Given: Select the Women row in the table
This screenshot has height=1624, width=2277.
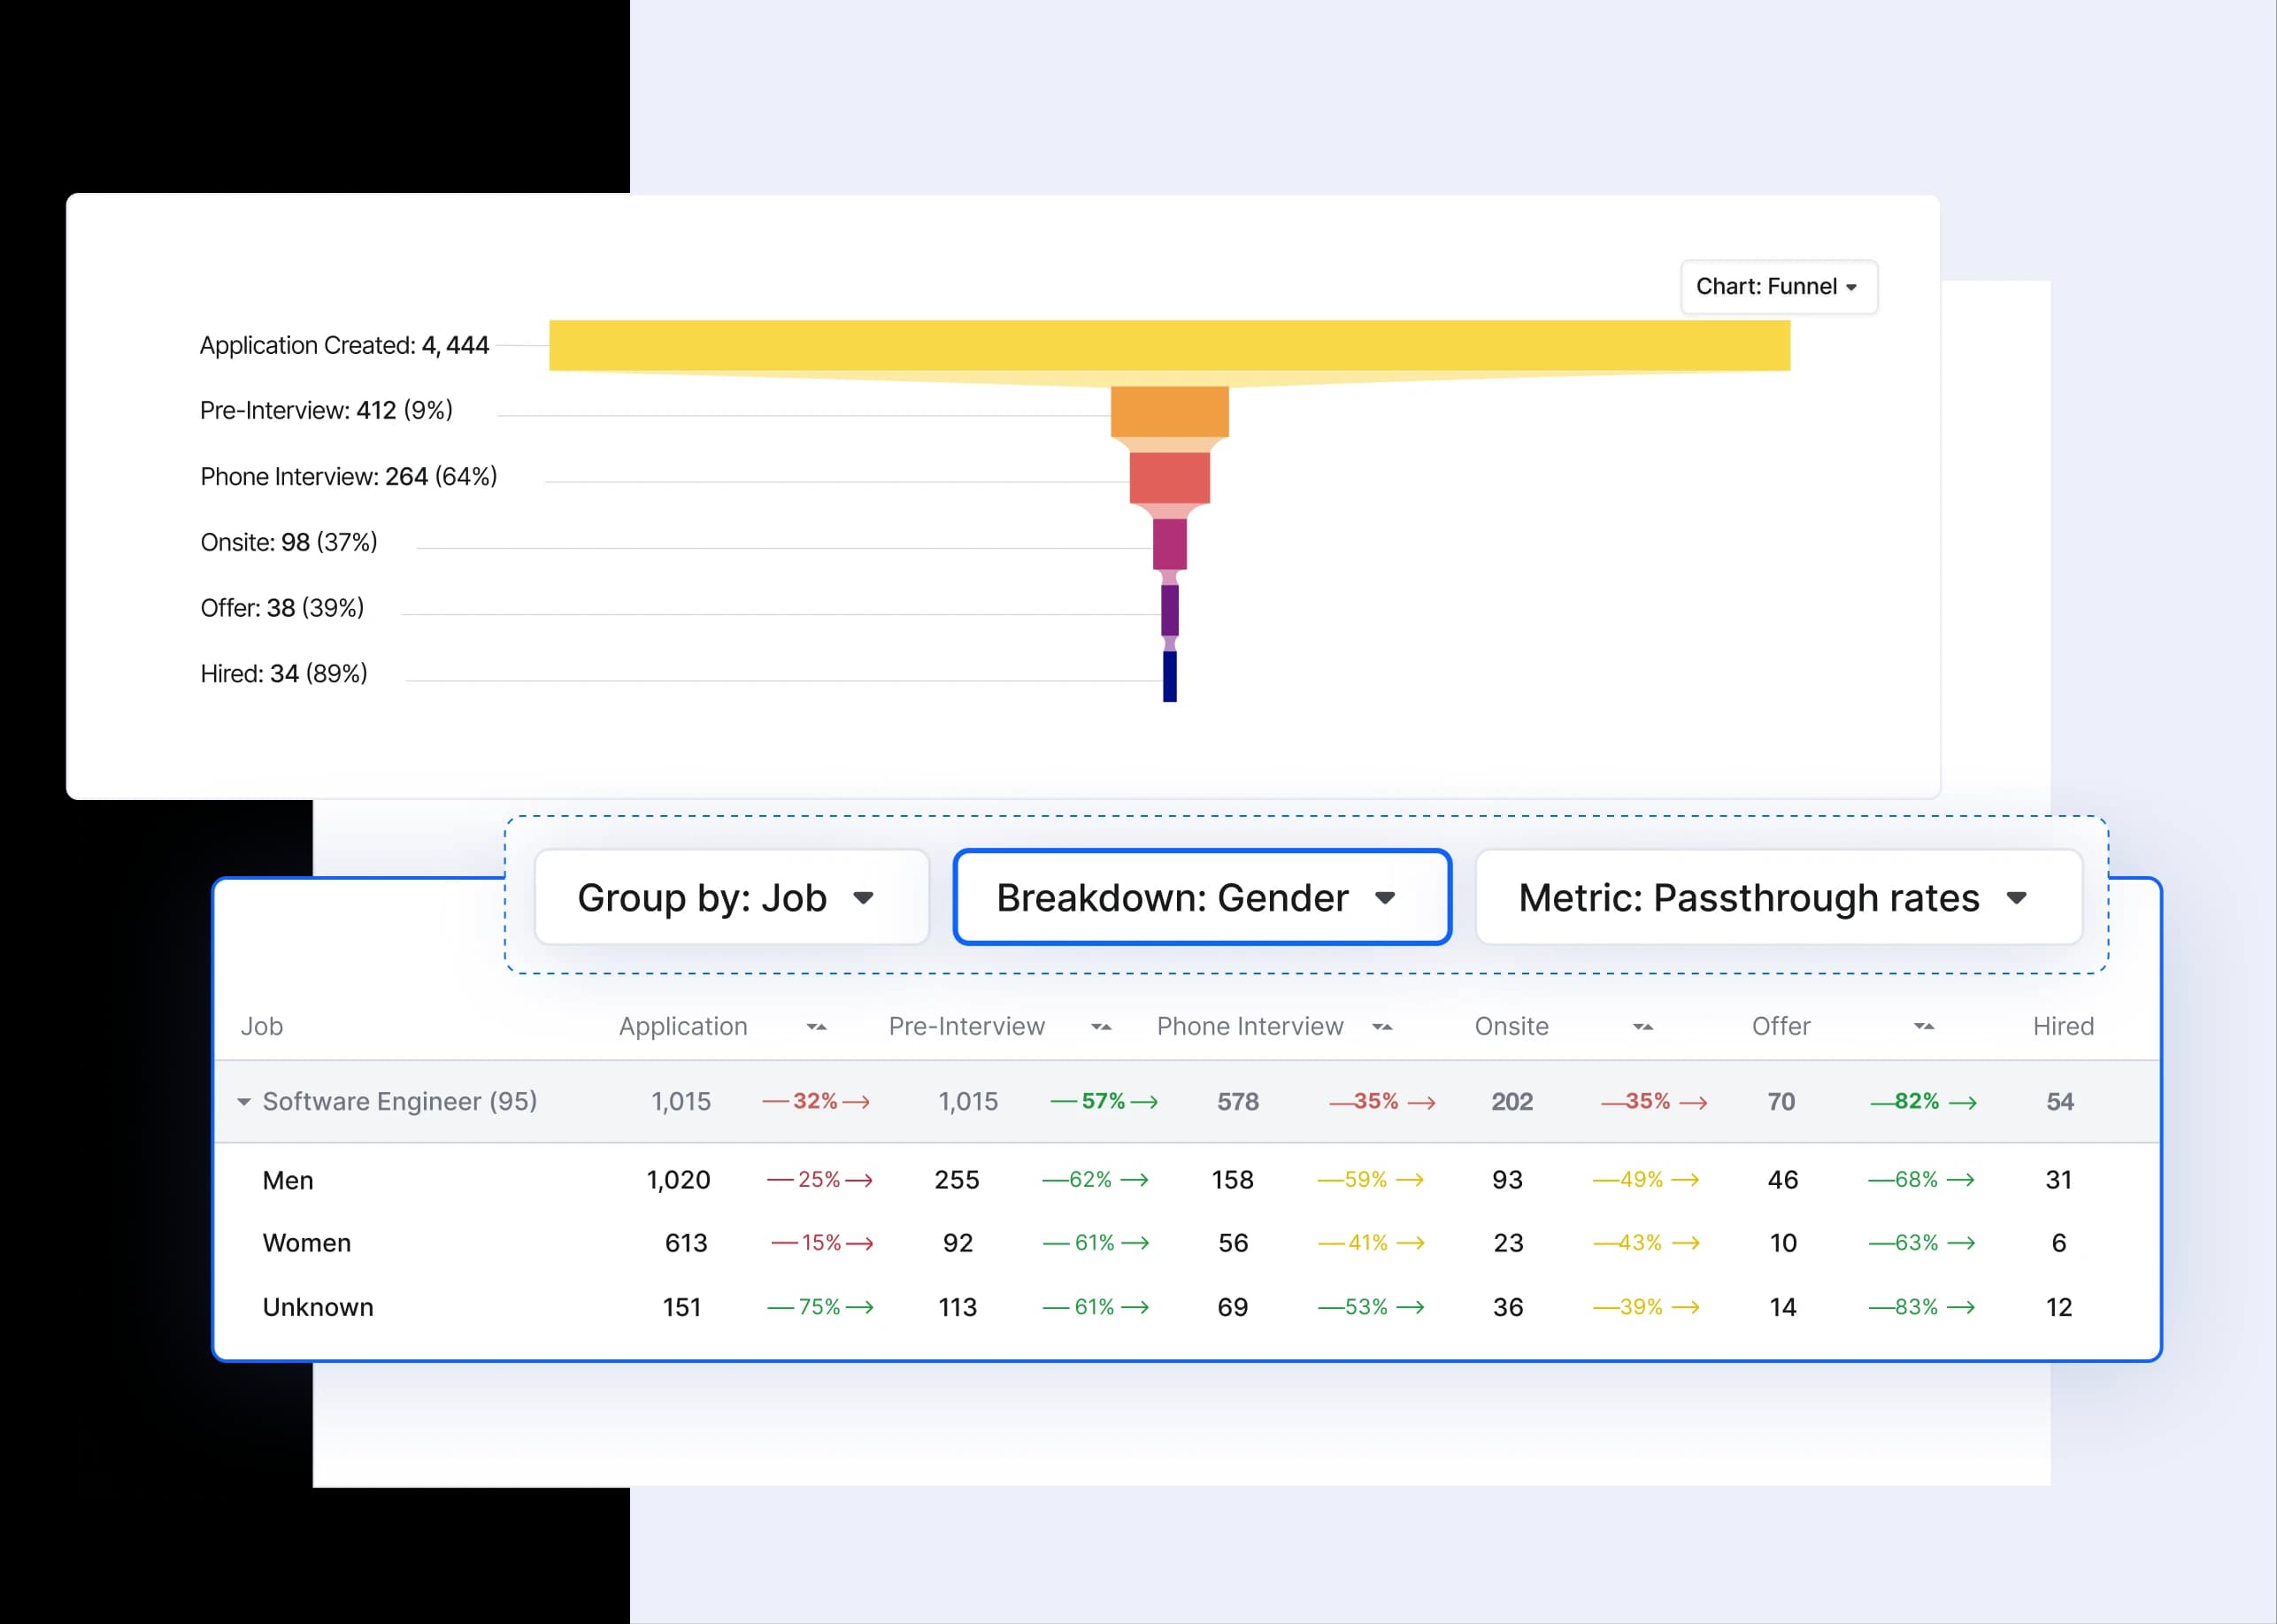Looking at the screenshot, I should [x=306, y=1243].
